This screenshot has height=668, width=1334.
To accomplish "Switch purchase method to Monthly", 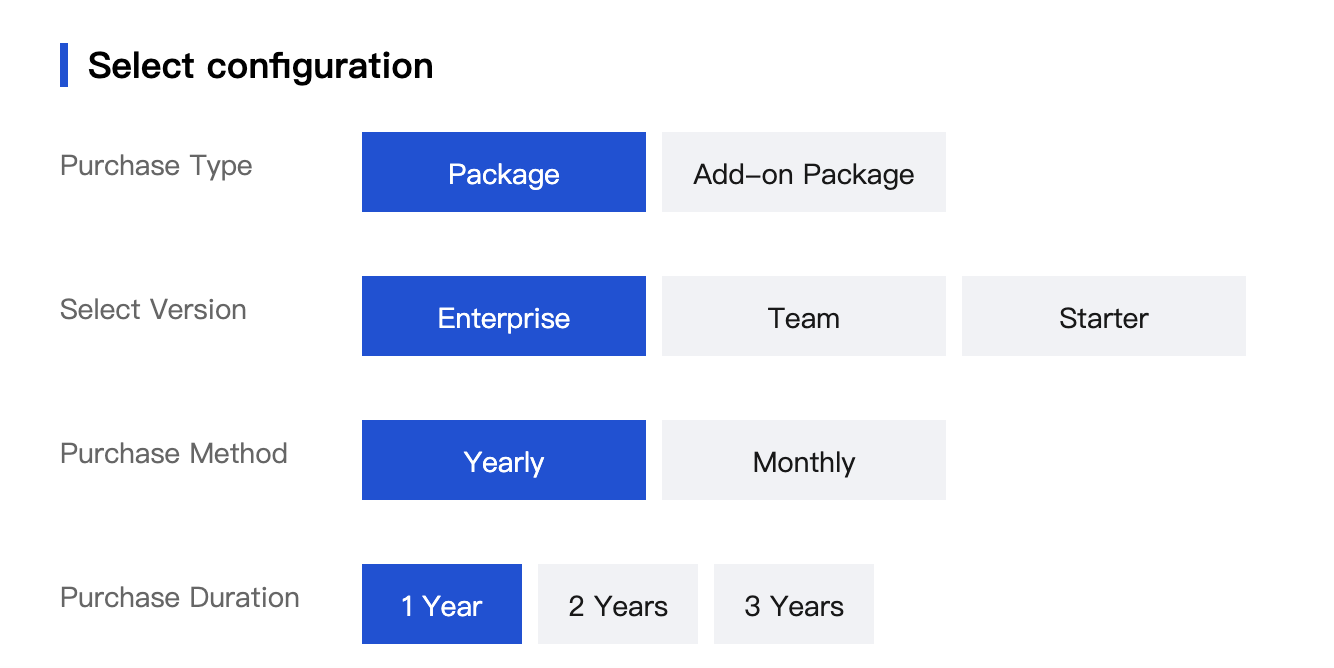I will pos(803,460).
